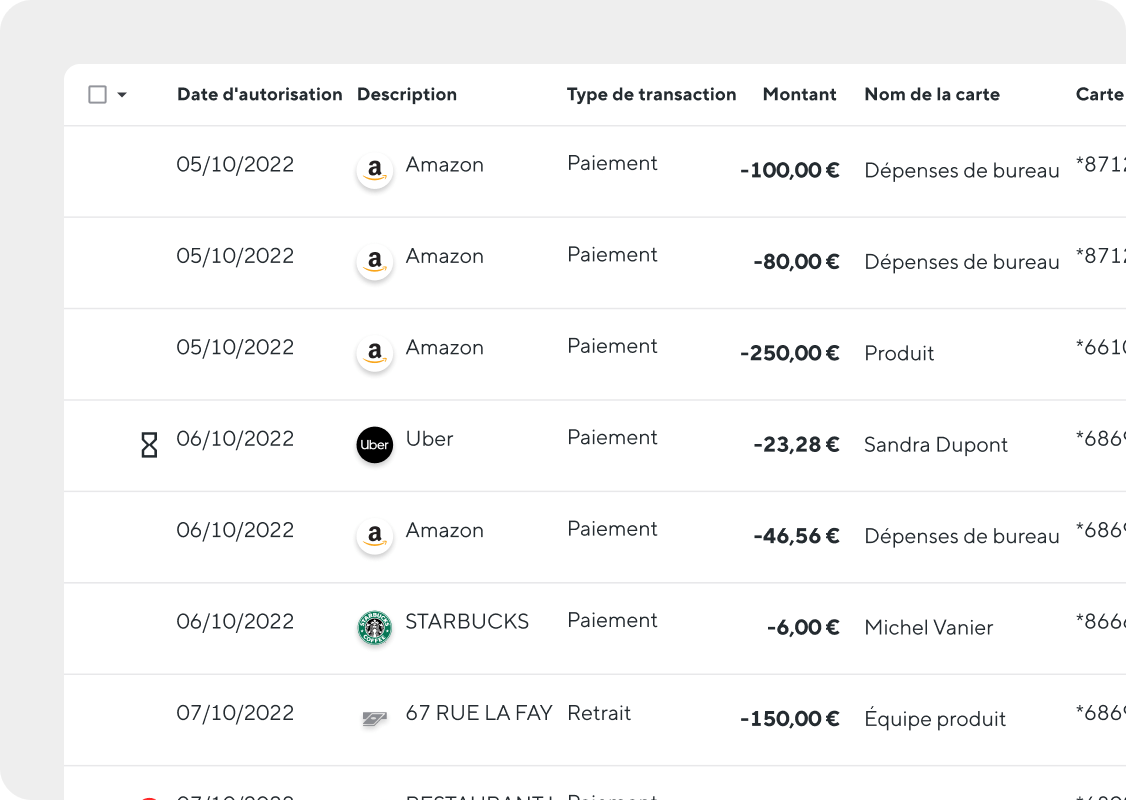1126x800 pixels.
Task: Open the Michel Vanier card name
Action: [929, 628]
